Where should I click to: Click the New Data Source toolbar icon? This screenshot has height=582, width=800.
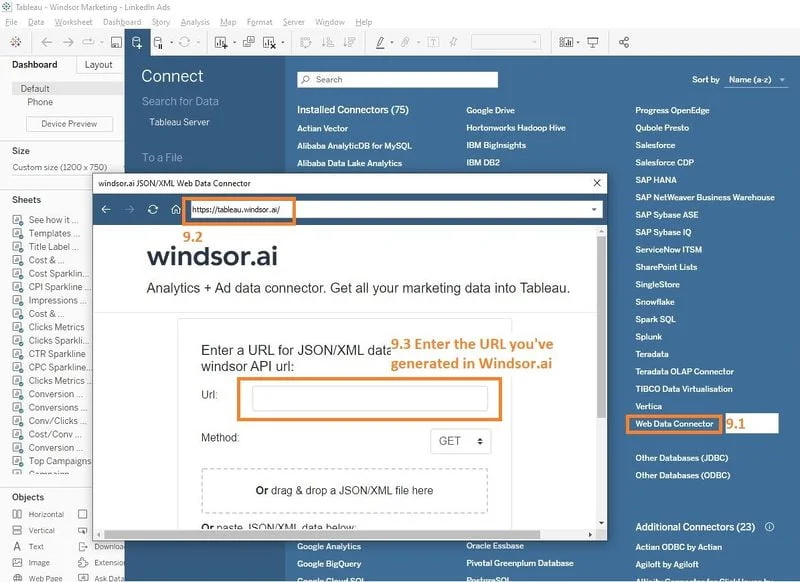(x=137, y=42)
